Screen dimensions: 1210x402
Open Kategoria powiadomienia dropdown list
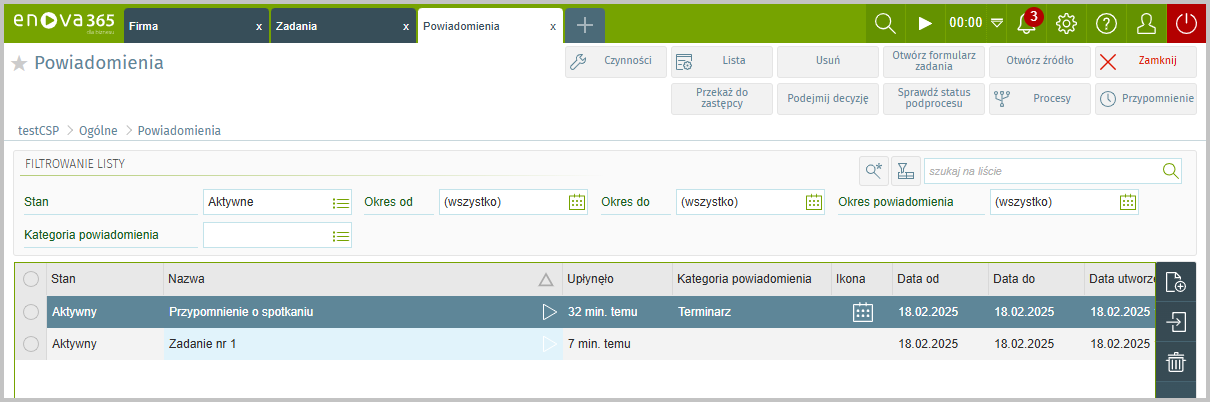341,236
